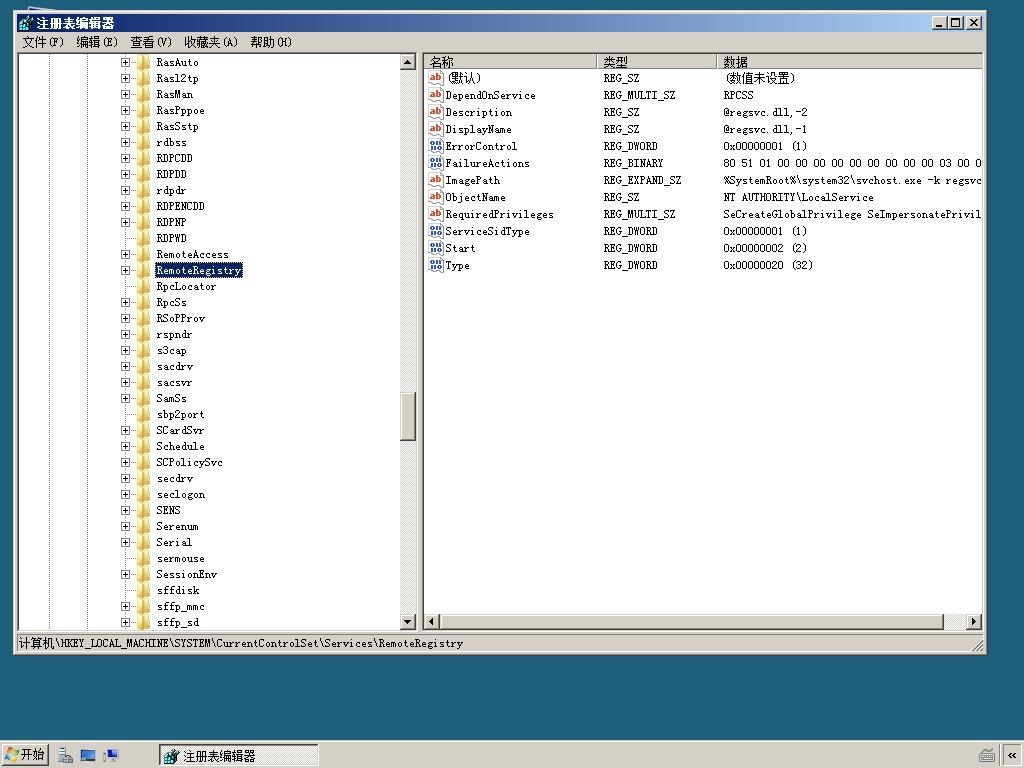1024x768 pixels.
Task: Click the tree vertical scrollbar thumb
Action: (x=408, y=417)
